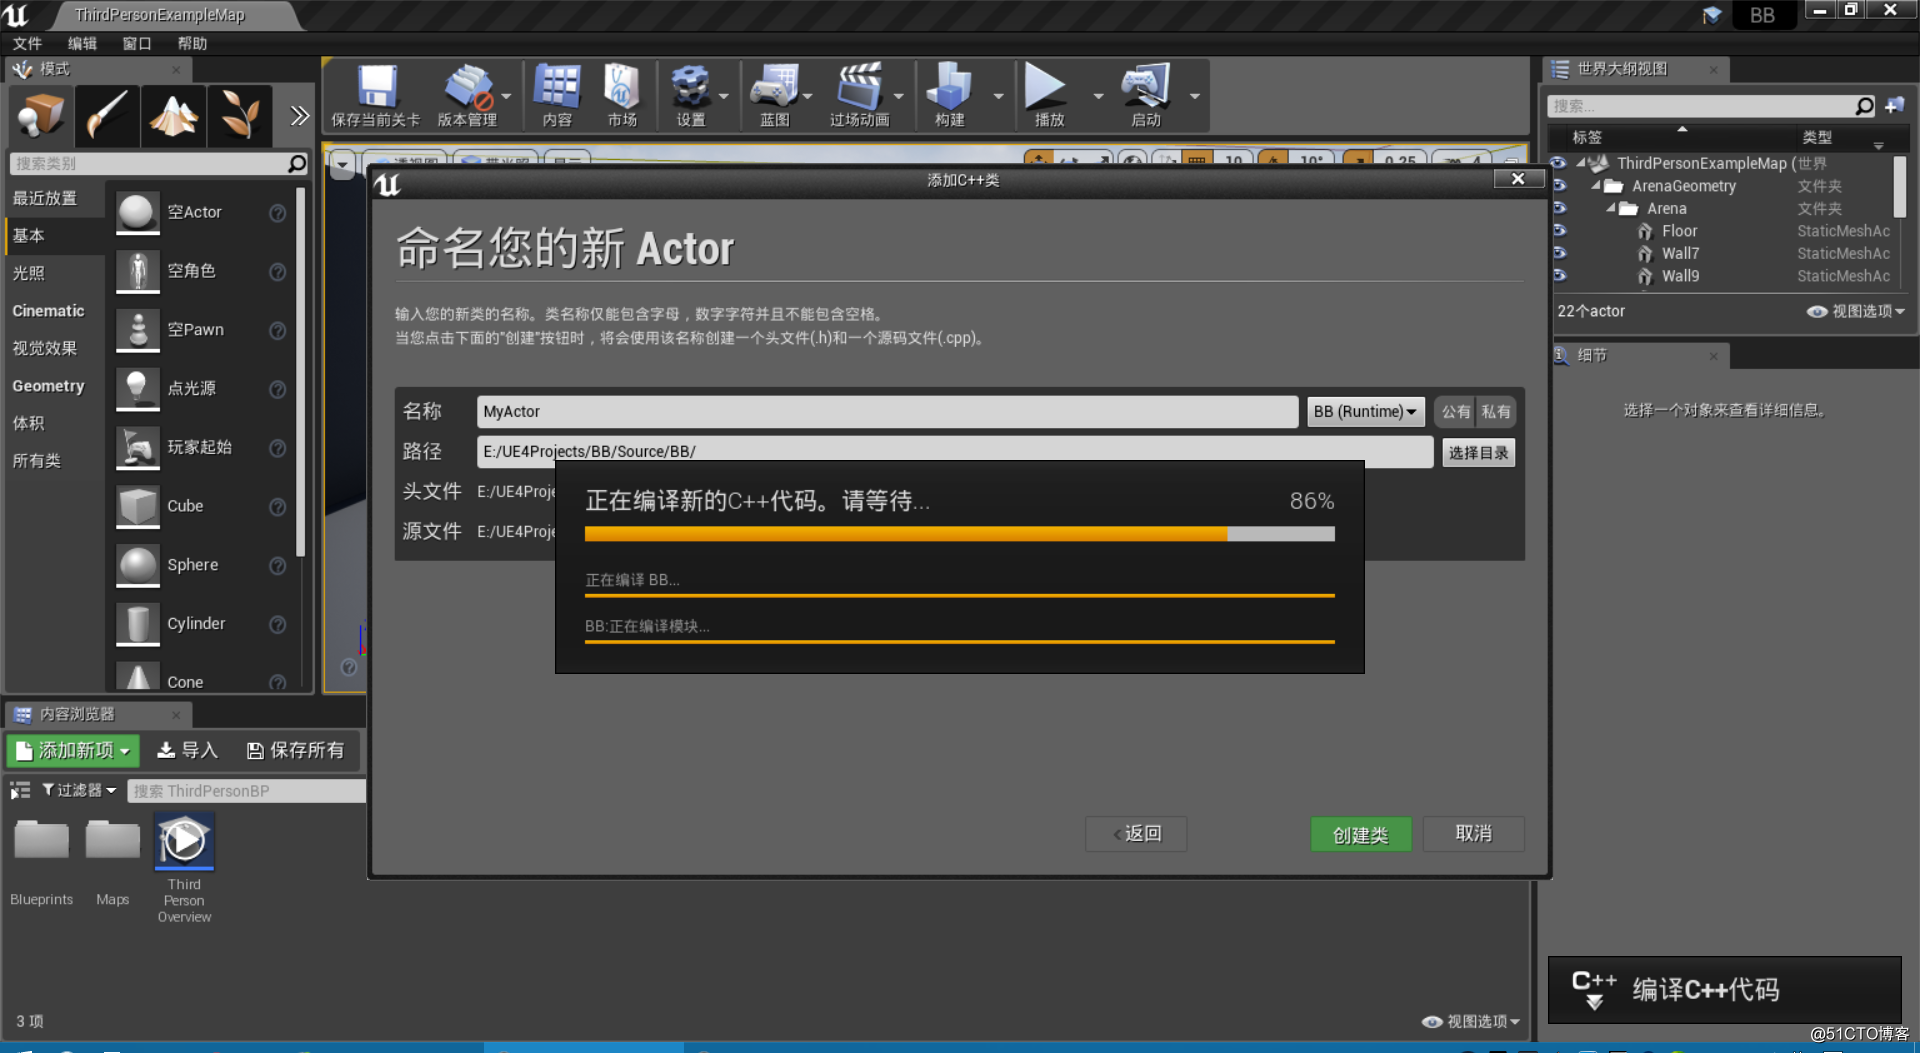Open Help (帮助) menu
This screenshot has height=1053, width=1920.
(x=192, y=43)
